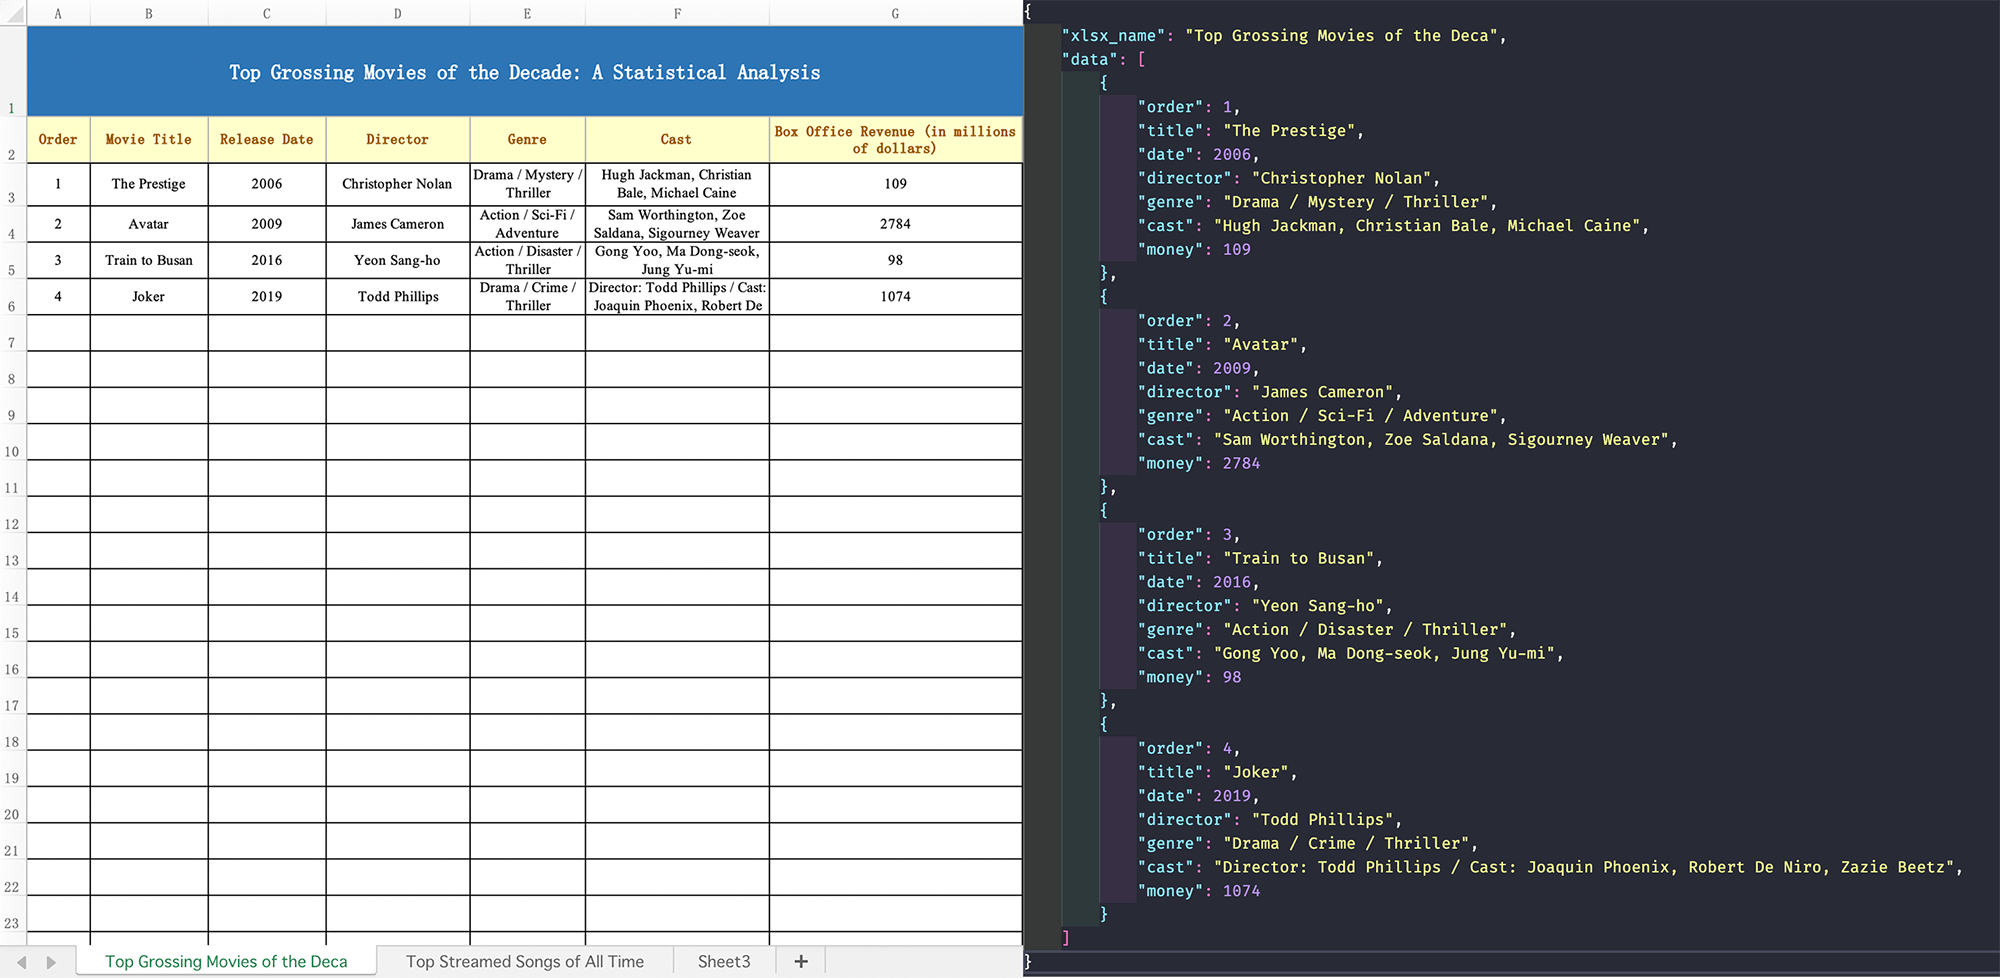Click the Director header cell
This screenshot has height=978, width=2000.
coord(398,140)
